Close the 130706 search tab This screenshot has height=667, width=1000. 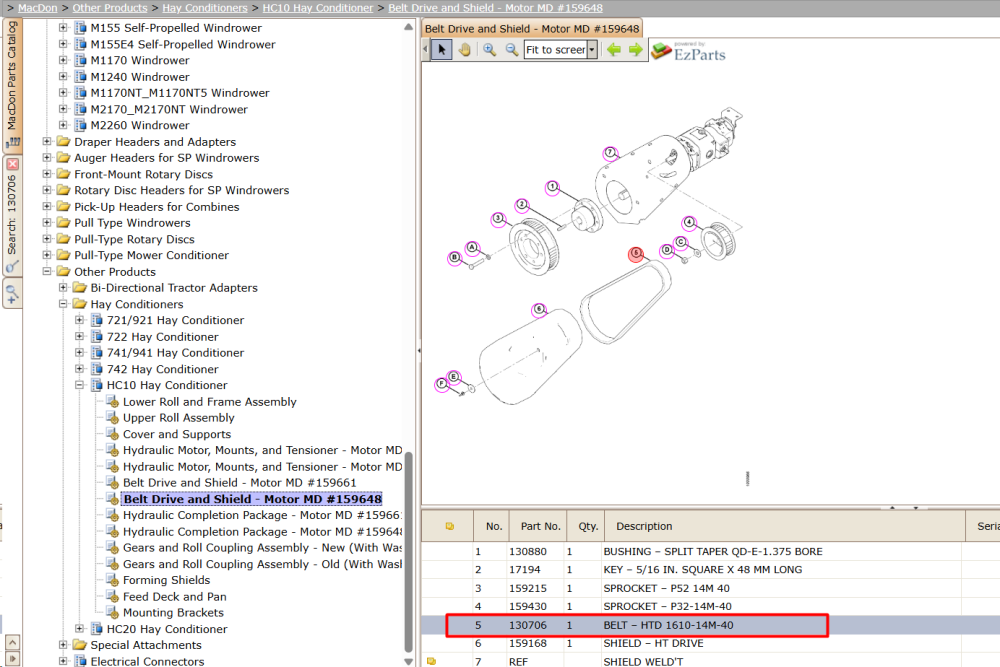tap(13, 164)
